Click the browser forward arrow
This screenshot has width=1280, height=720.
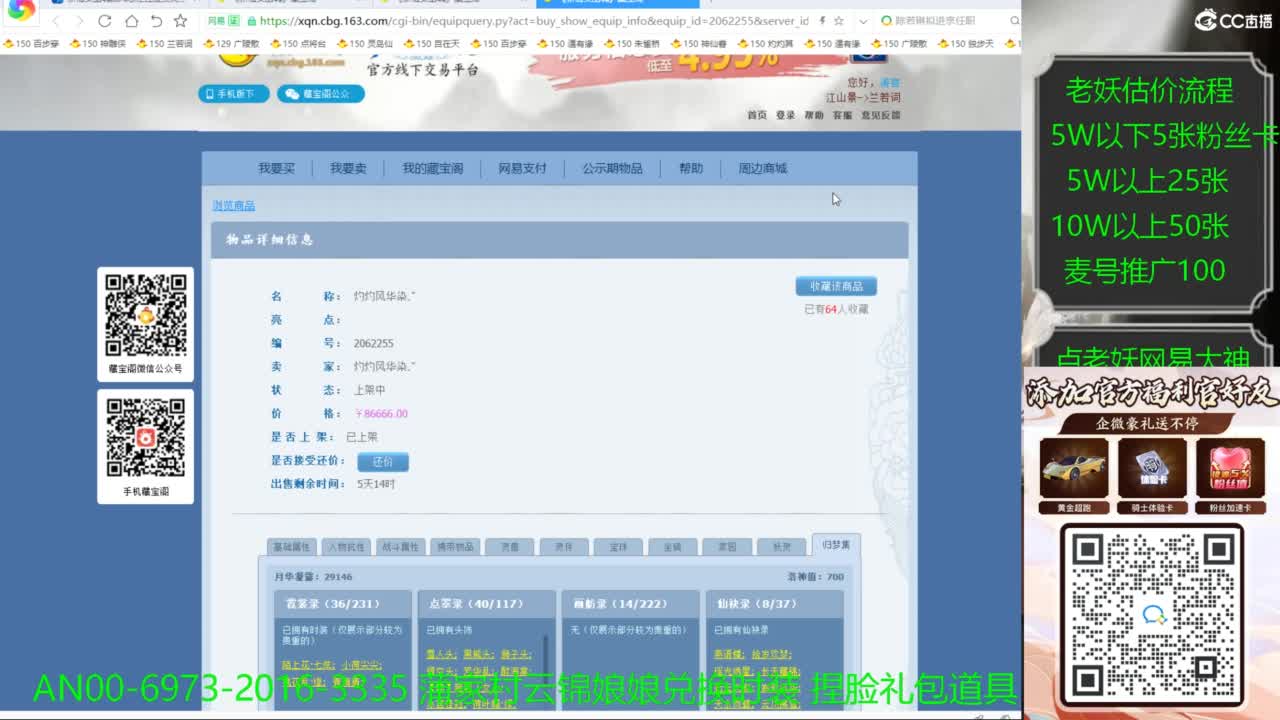79,21
